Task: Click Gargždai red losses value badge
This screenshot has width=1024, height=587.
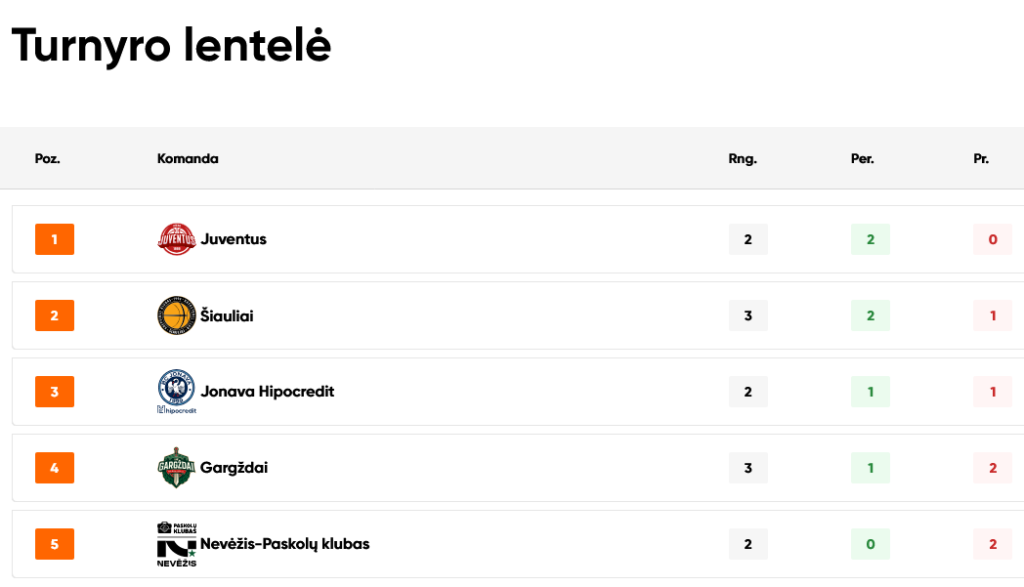Action: [x=992, y=468]
